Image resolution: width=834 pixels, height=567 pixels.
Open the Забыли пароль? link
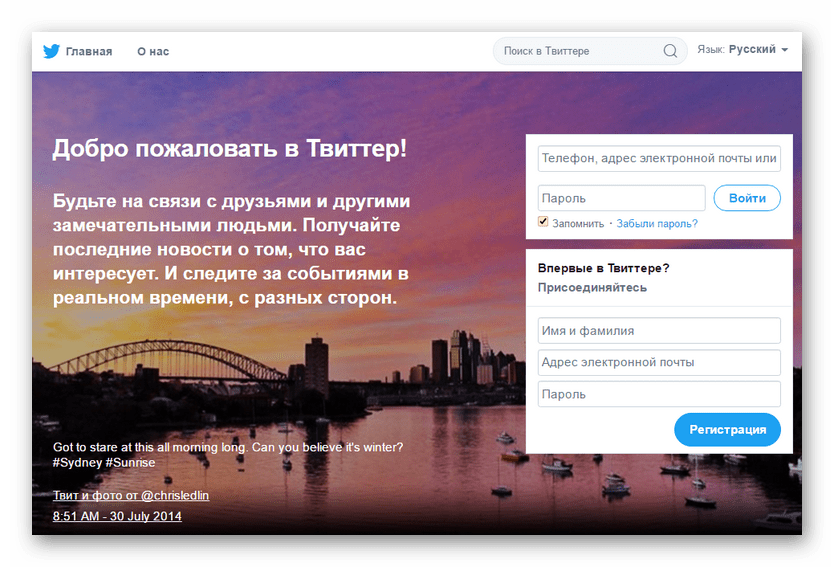point(656,224)
